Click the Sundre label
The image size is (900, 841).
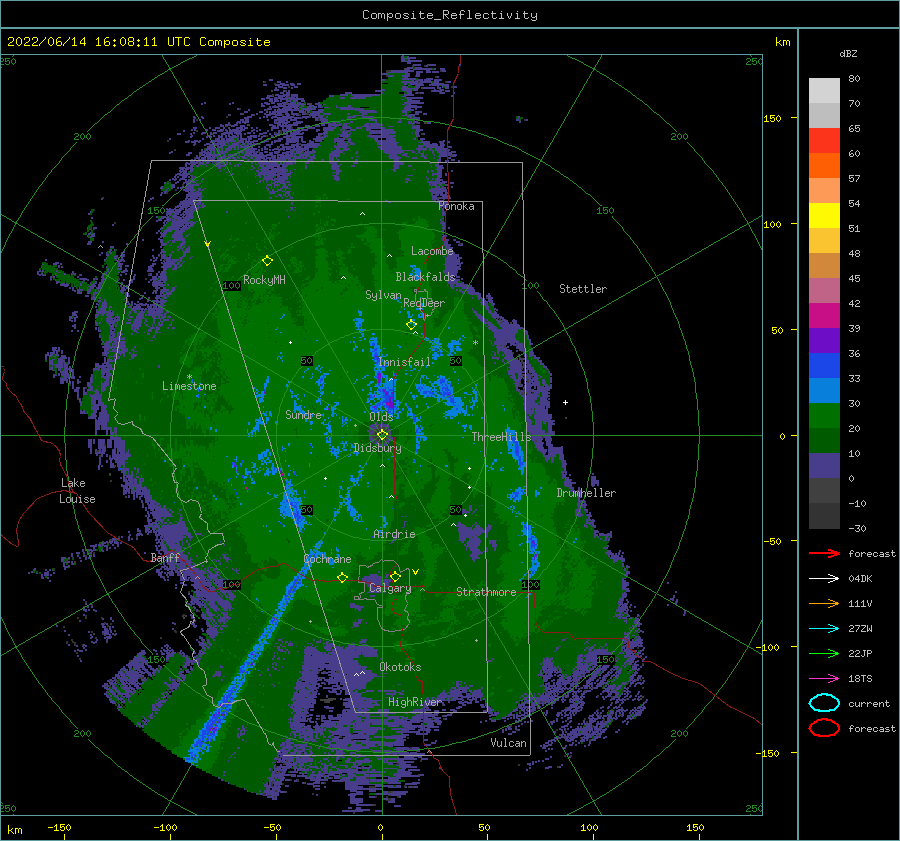[303, 414]
